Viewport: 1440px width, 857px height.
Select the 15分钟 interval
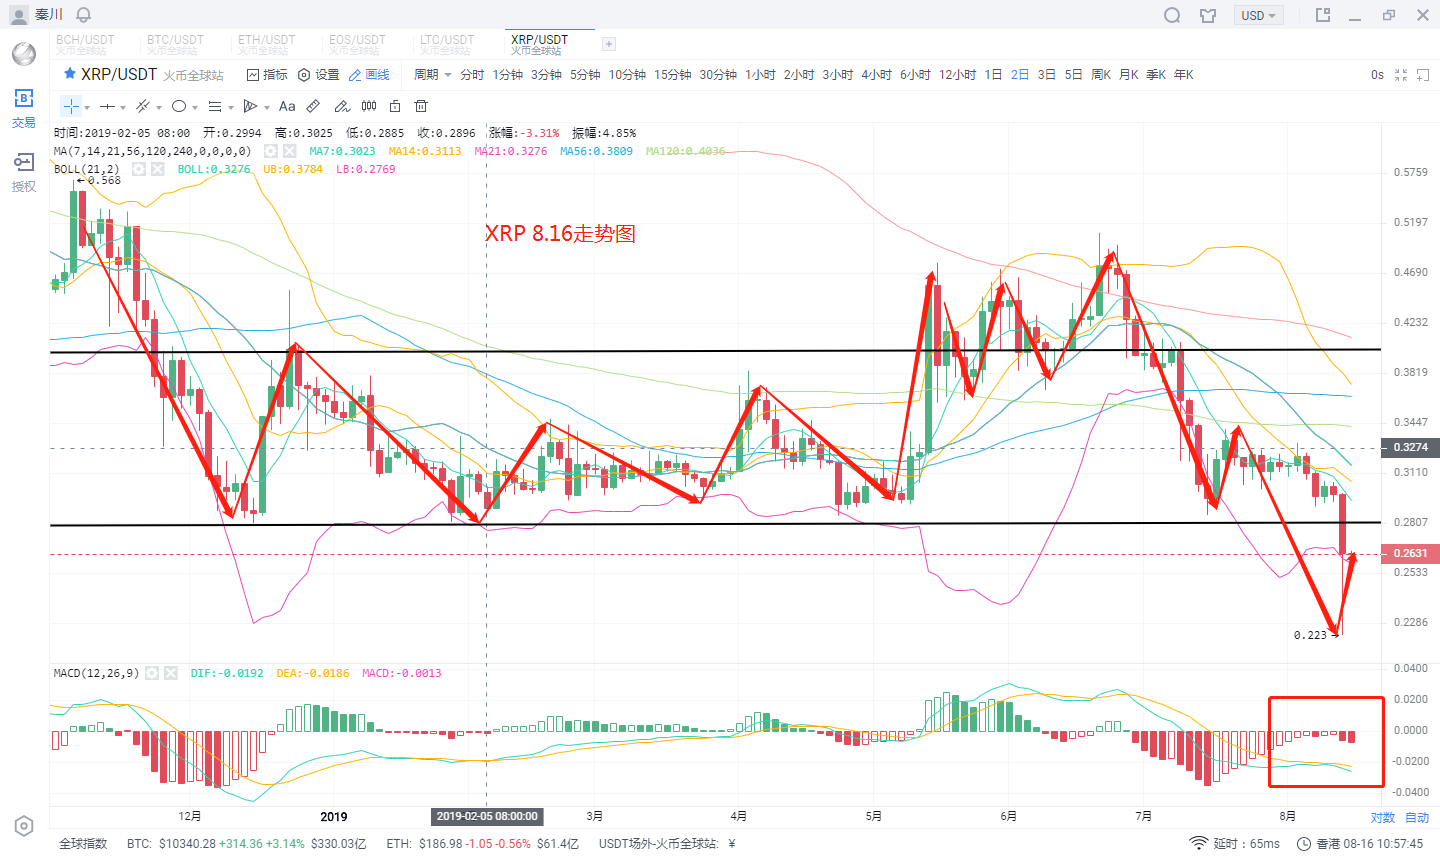(x=673, y=75)
